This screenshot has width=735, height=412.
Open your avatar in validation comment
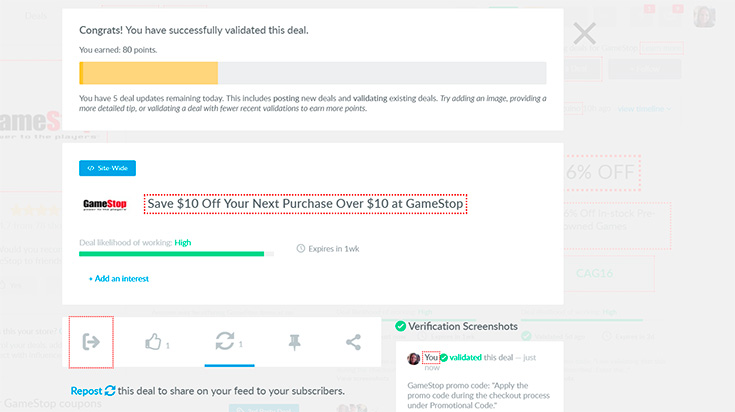413,359
